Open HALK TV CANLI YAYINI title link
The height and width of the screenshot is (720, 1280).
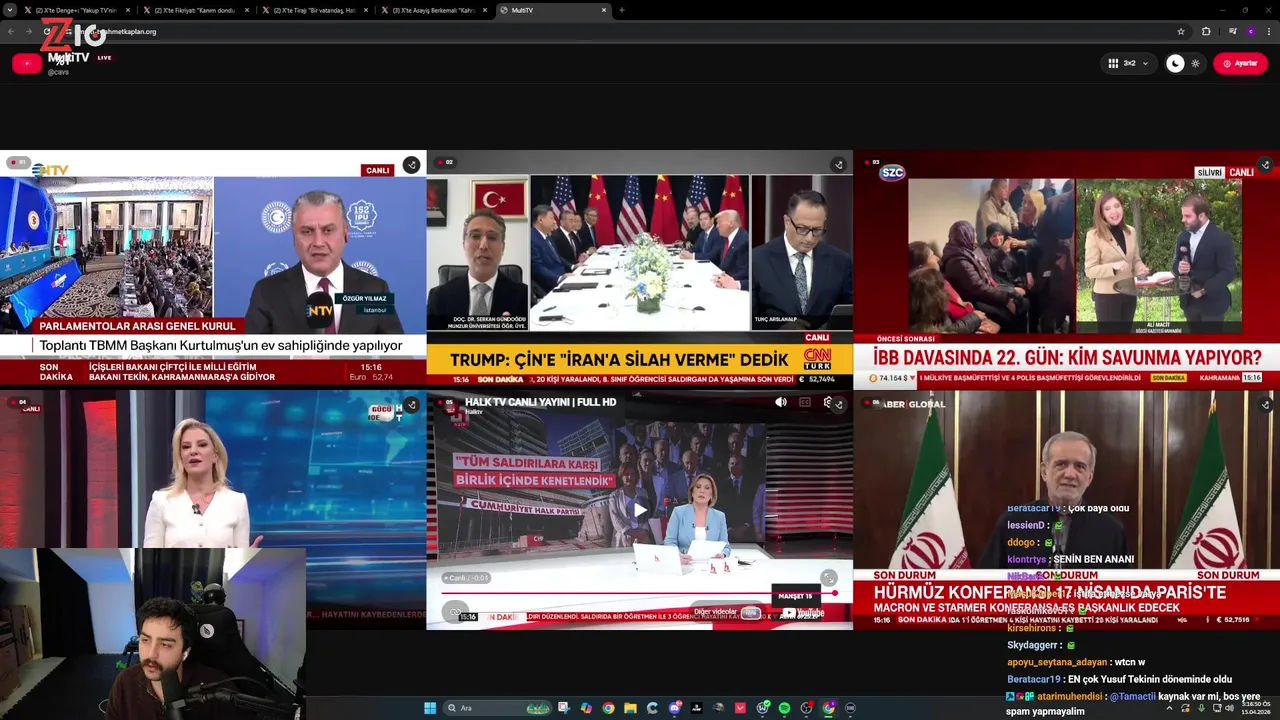pos(540,401)
